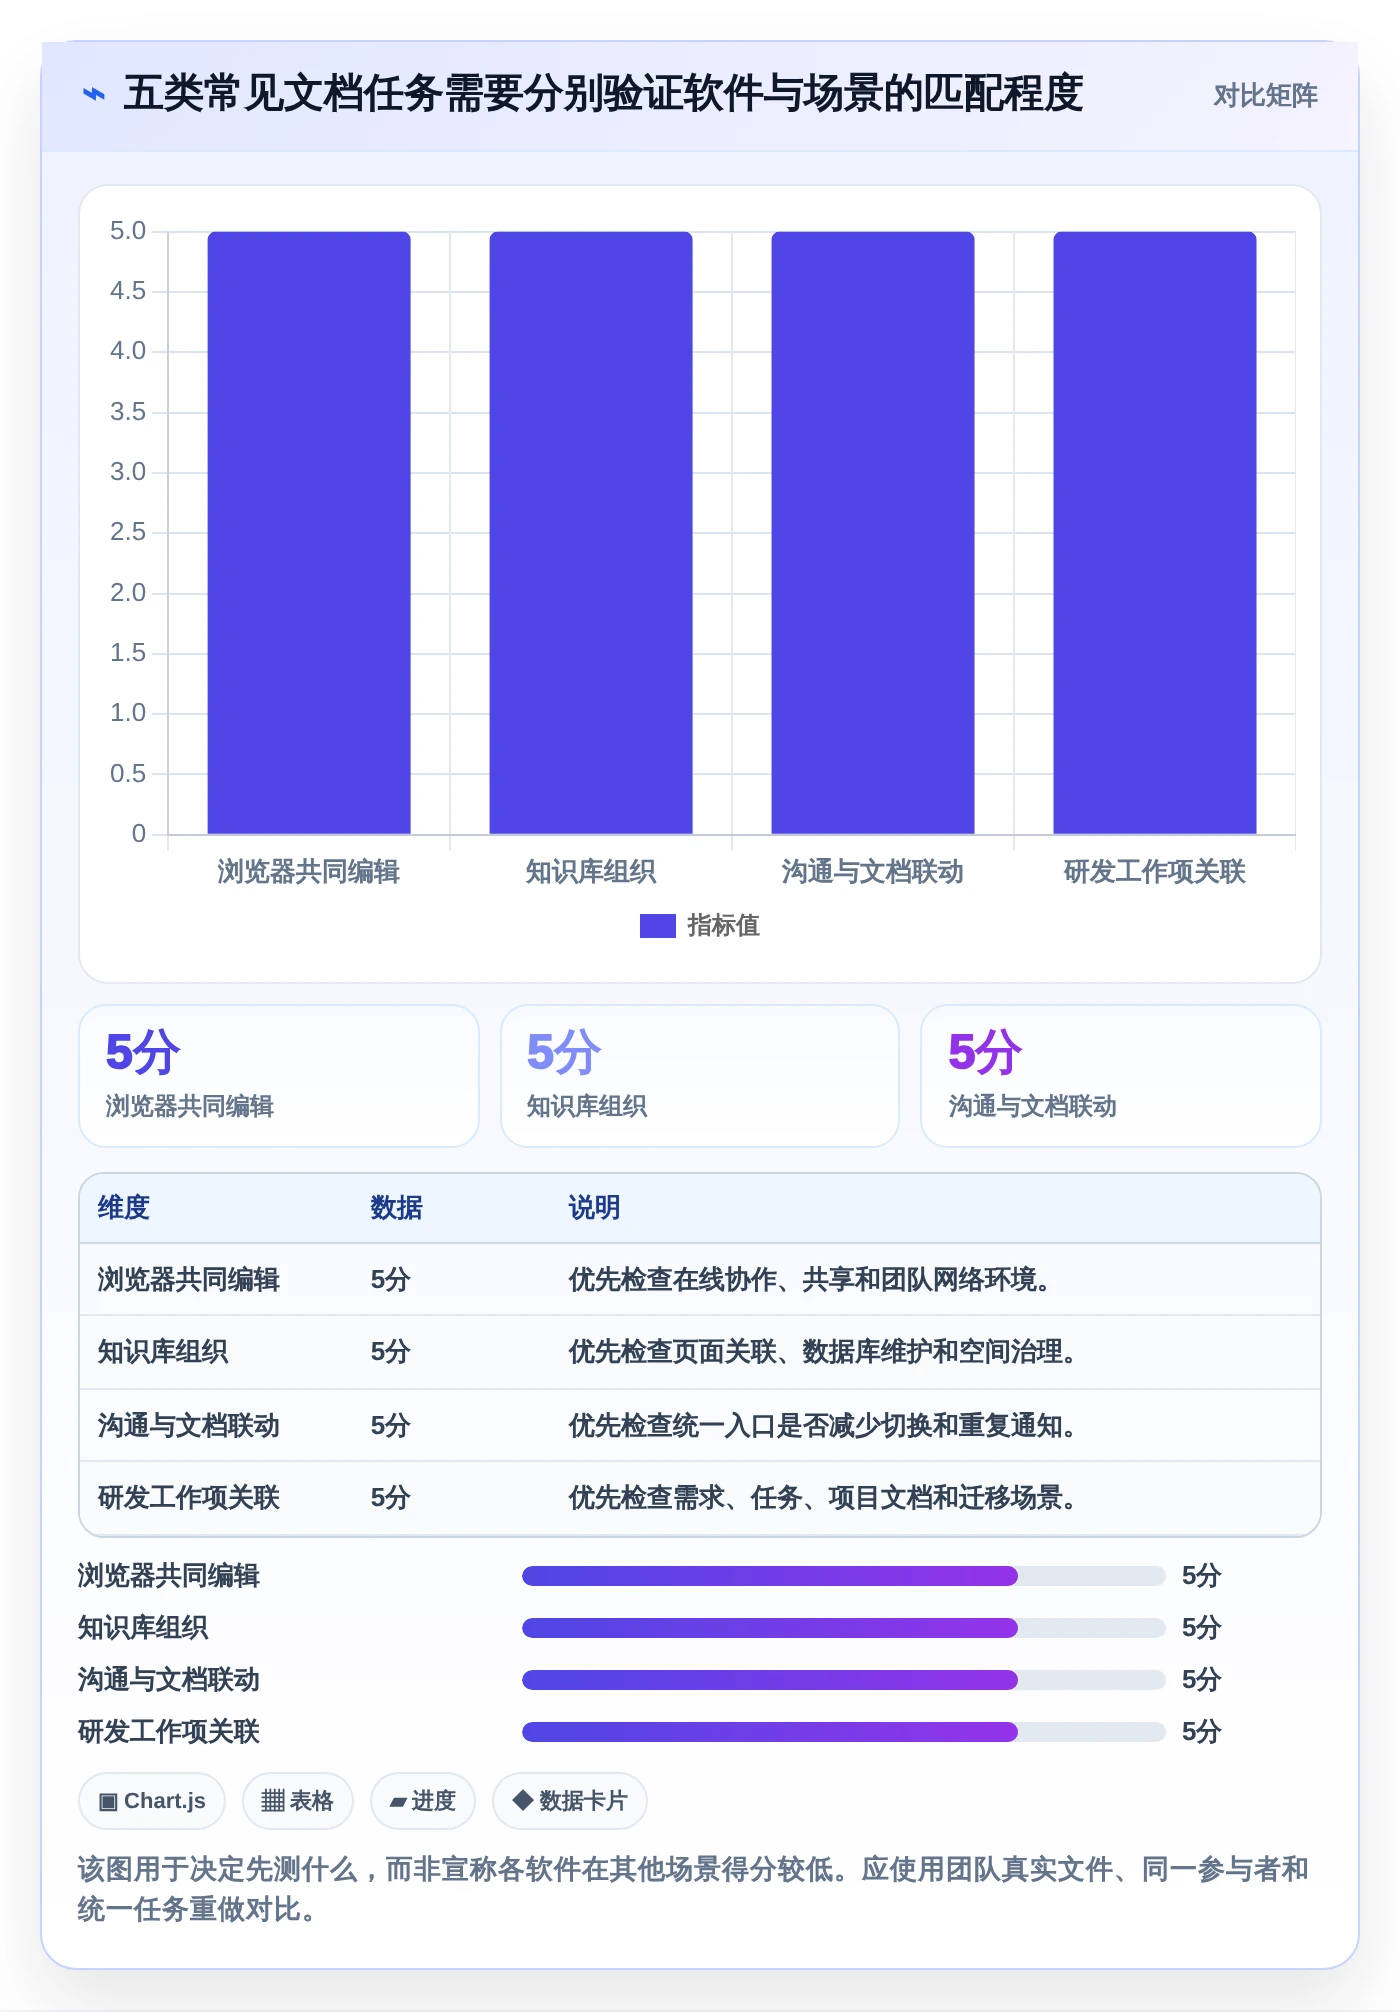Click the 沟通与文档联动 bar in the chart
The height and width of the screenshot is (2012, 1400).
873,532
